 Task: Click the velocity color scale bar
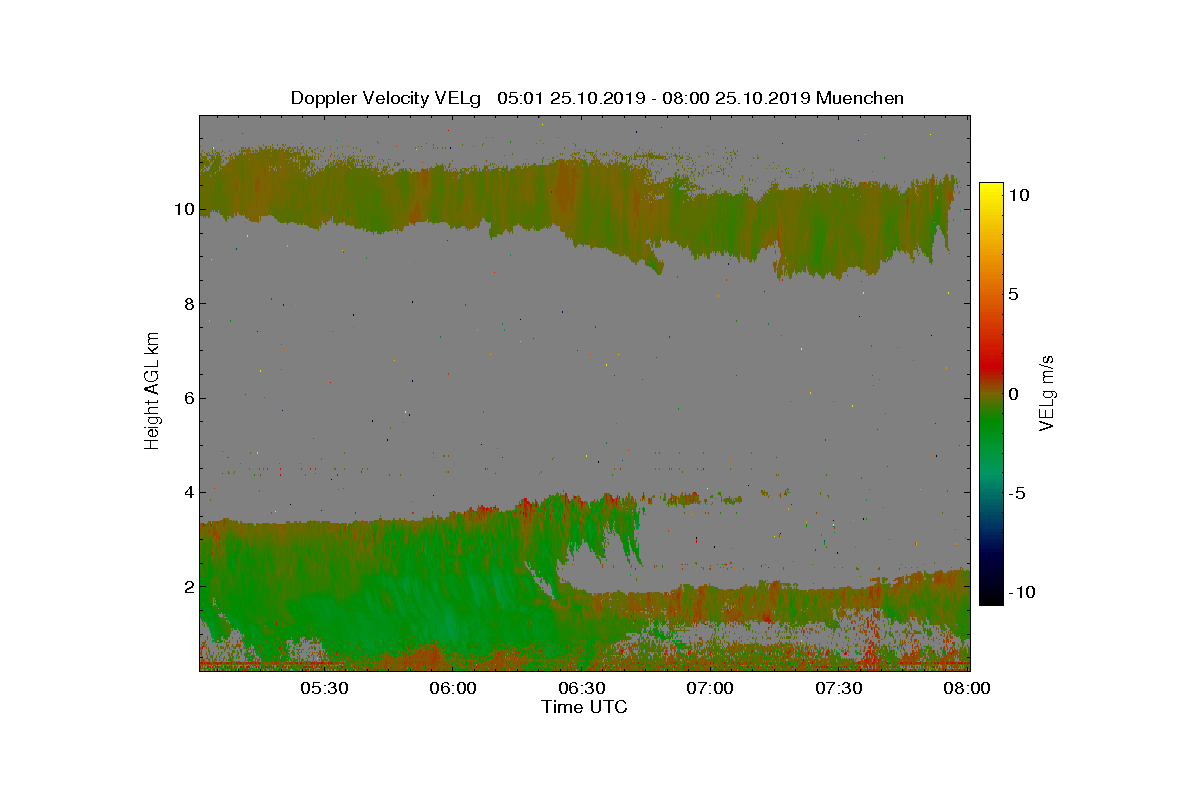991,393
